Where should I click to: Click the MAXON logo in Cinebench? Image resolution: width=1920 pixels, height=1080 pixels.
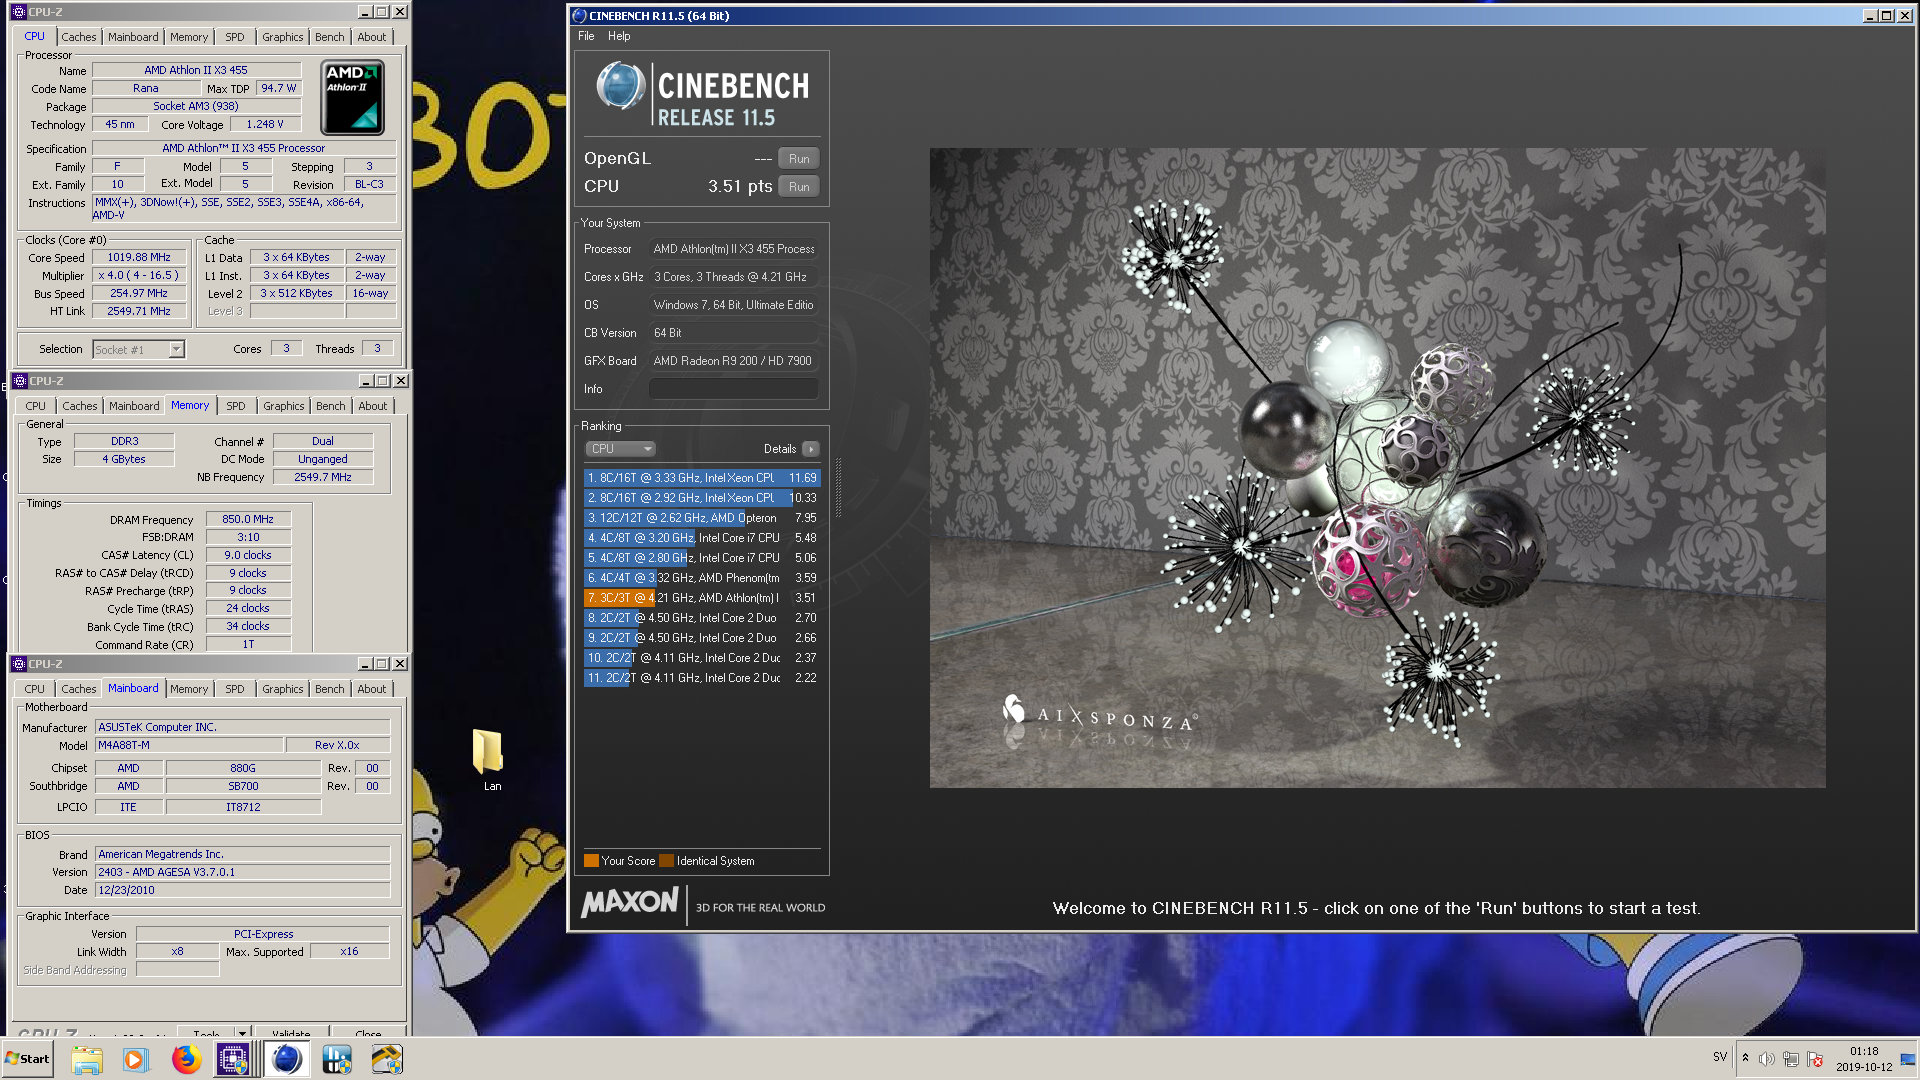(x=630, y=903)
